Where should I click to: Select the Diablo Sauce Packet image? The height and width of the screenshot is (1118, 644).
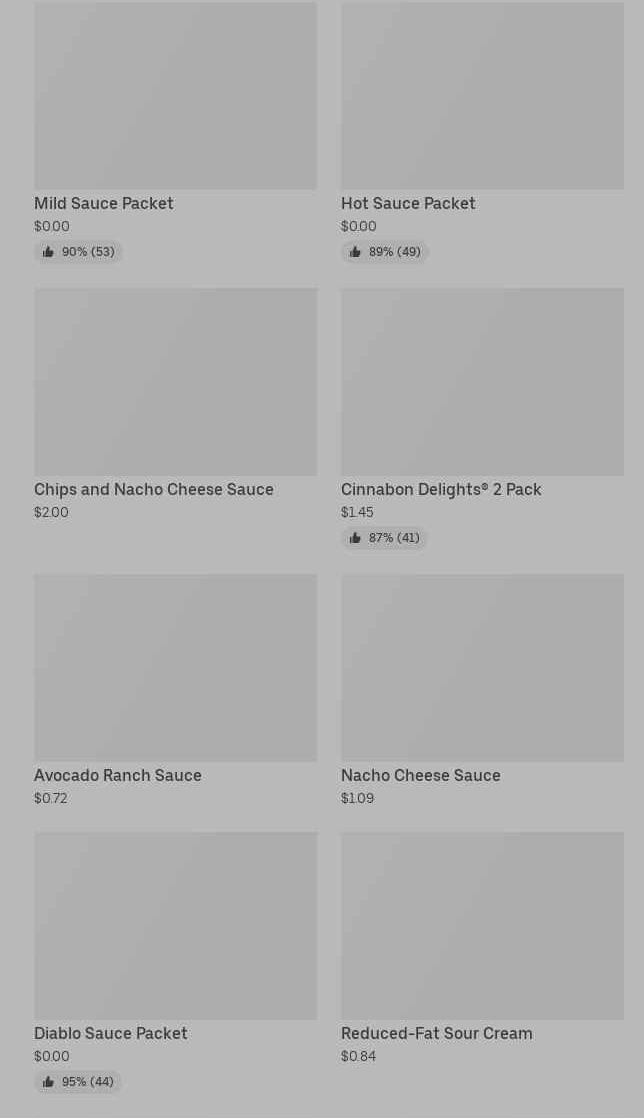click(175, 926)
